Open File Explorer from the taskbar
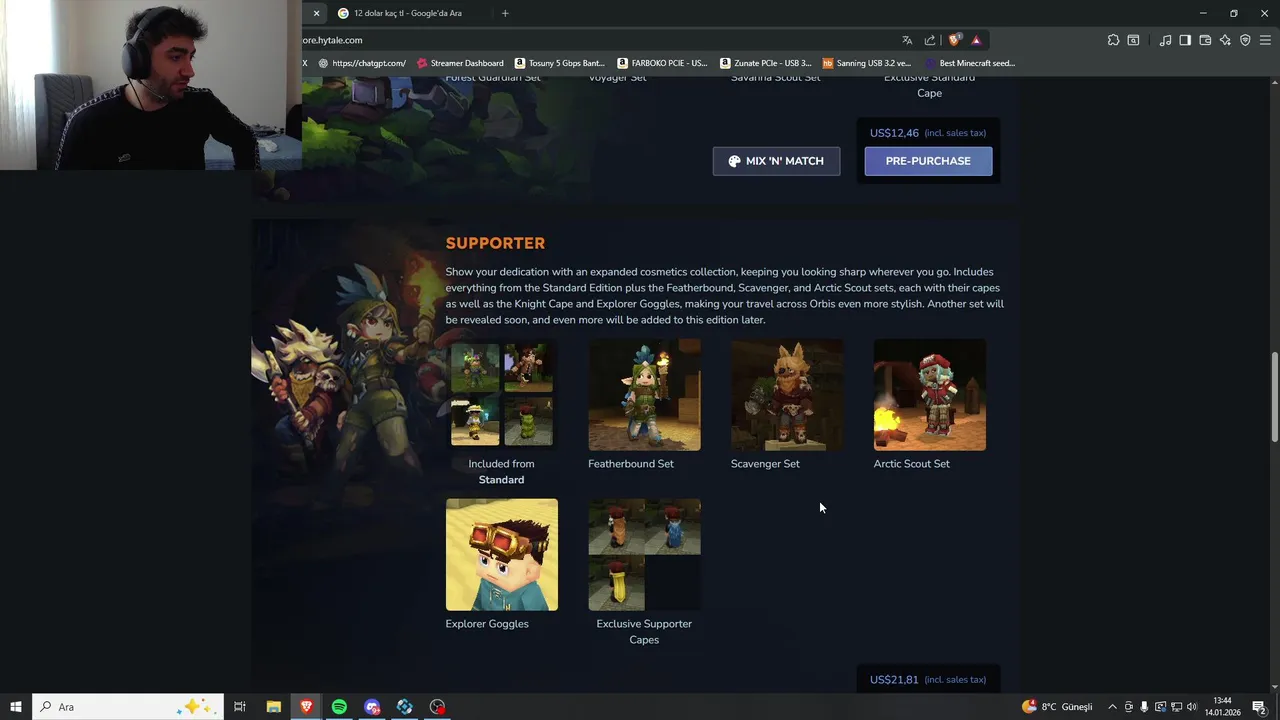This screenshot has width=1280, height=720. click(273, 707)
